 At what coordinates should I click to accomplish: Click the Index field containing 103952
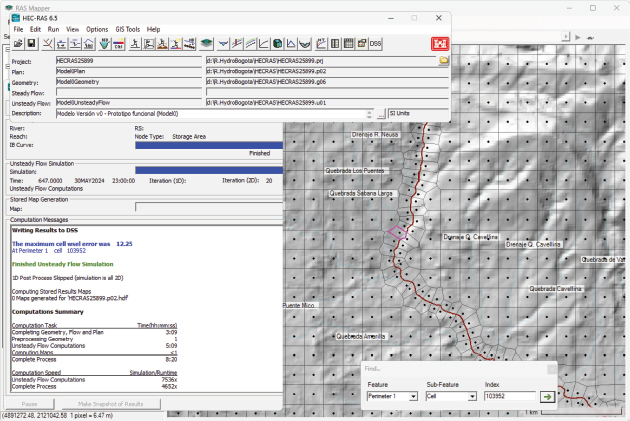pos(508,396)
